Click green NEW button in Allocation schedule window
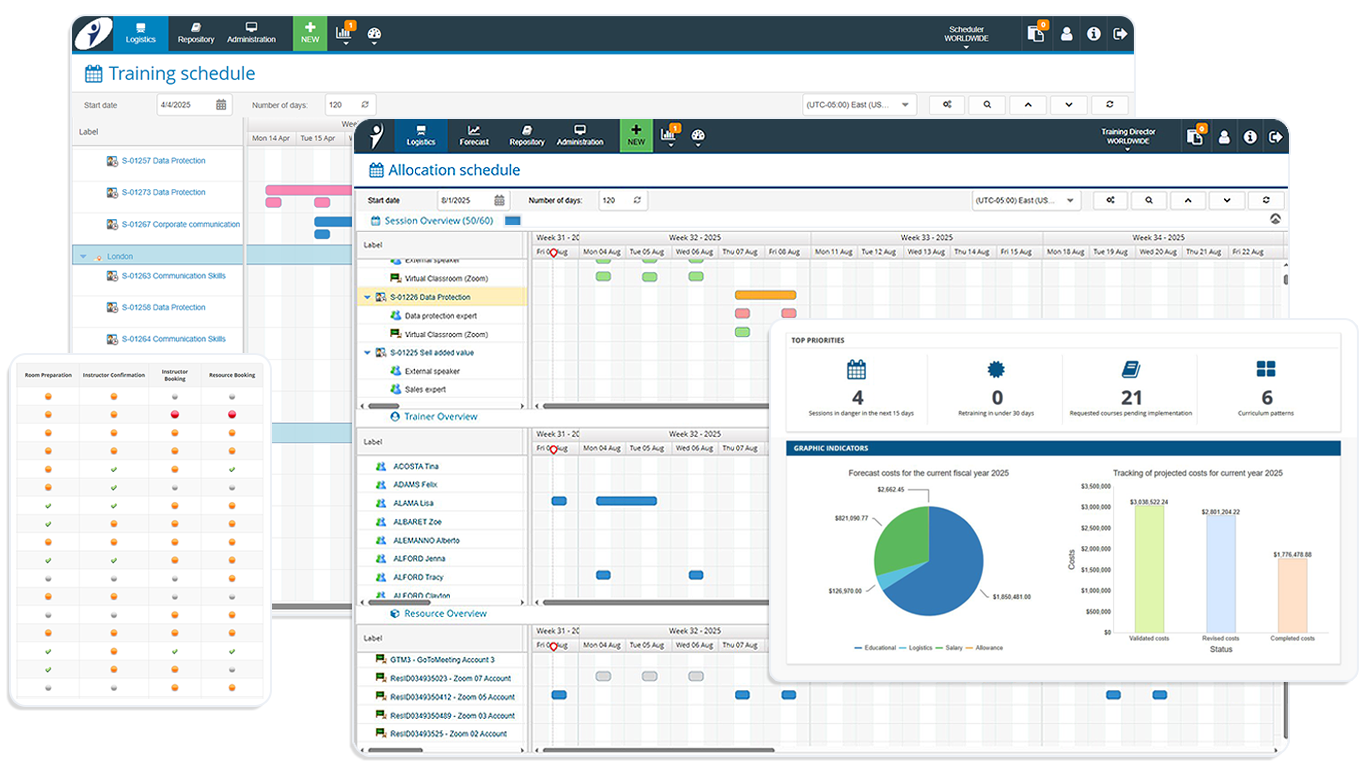 click(636, 136)
